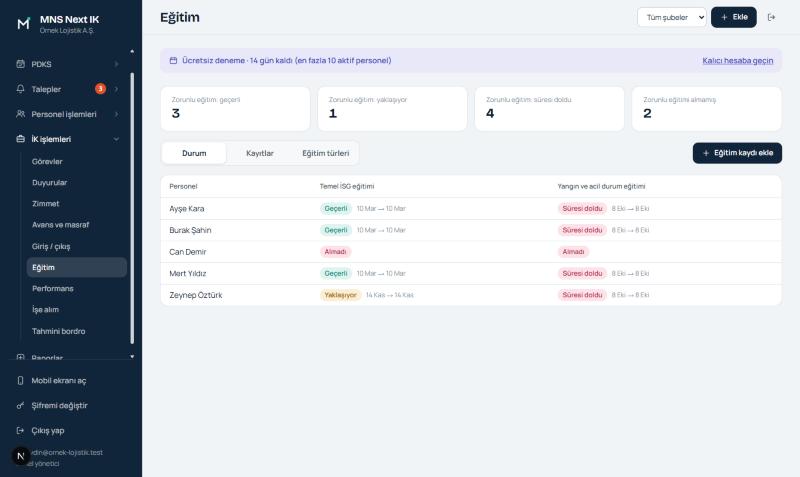
Task: Expand the Personel işlemleri chevron
Action: coord(116,114)
